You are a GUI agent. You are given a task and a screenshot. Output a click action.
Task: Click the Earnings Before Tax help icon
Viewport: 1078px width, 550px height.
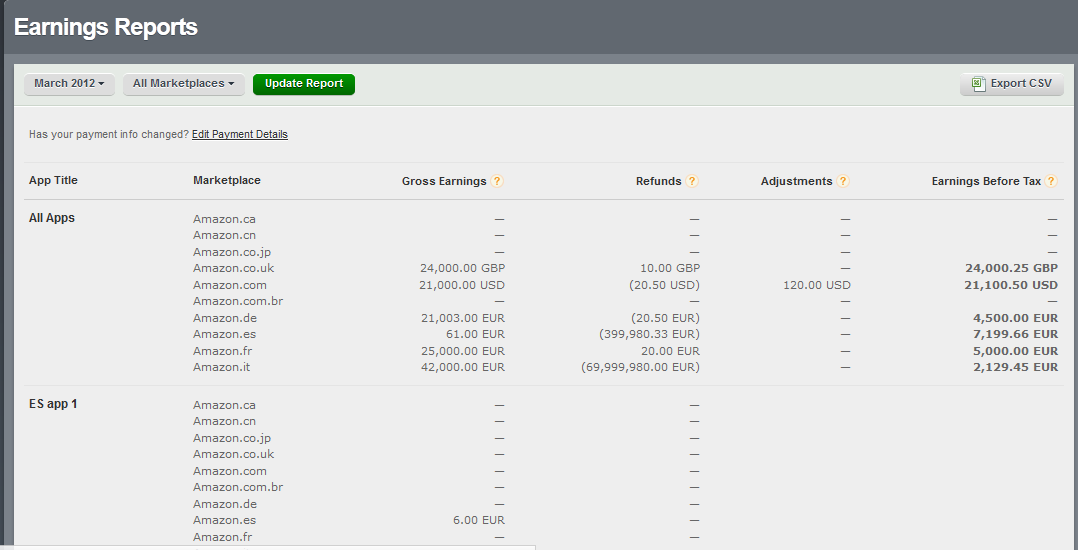[1051, 181]
